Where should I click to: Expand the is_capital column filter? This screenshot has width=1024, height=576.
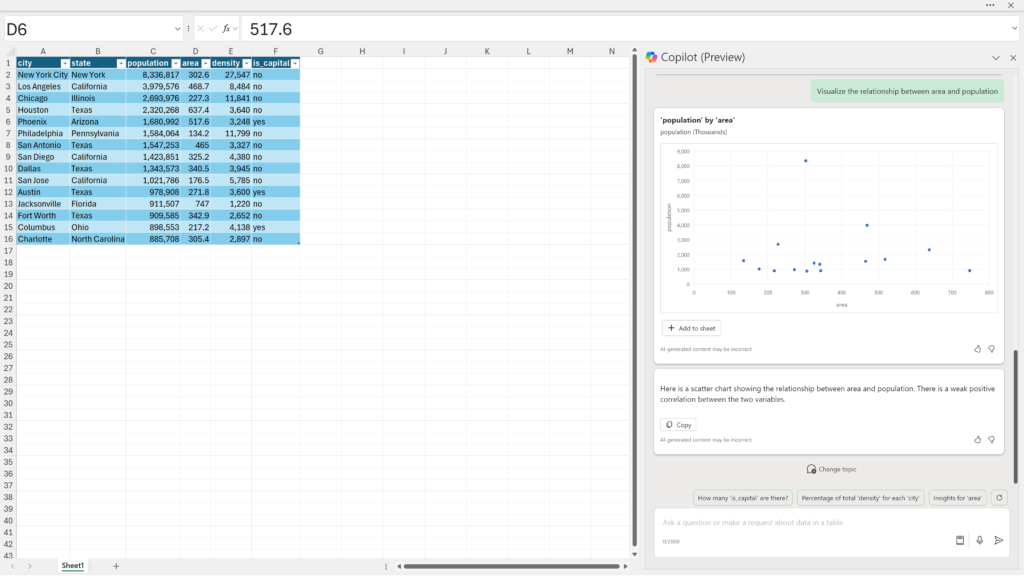click(x=294, y=63)
